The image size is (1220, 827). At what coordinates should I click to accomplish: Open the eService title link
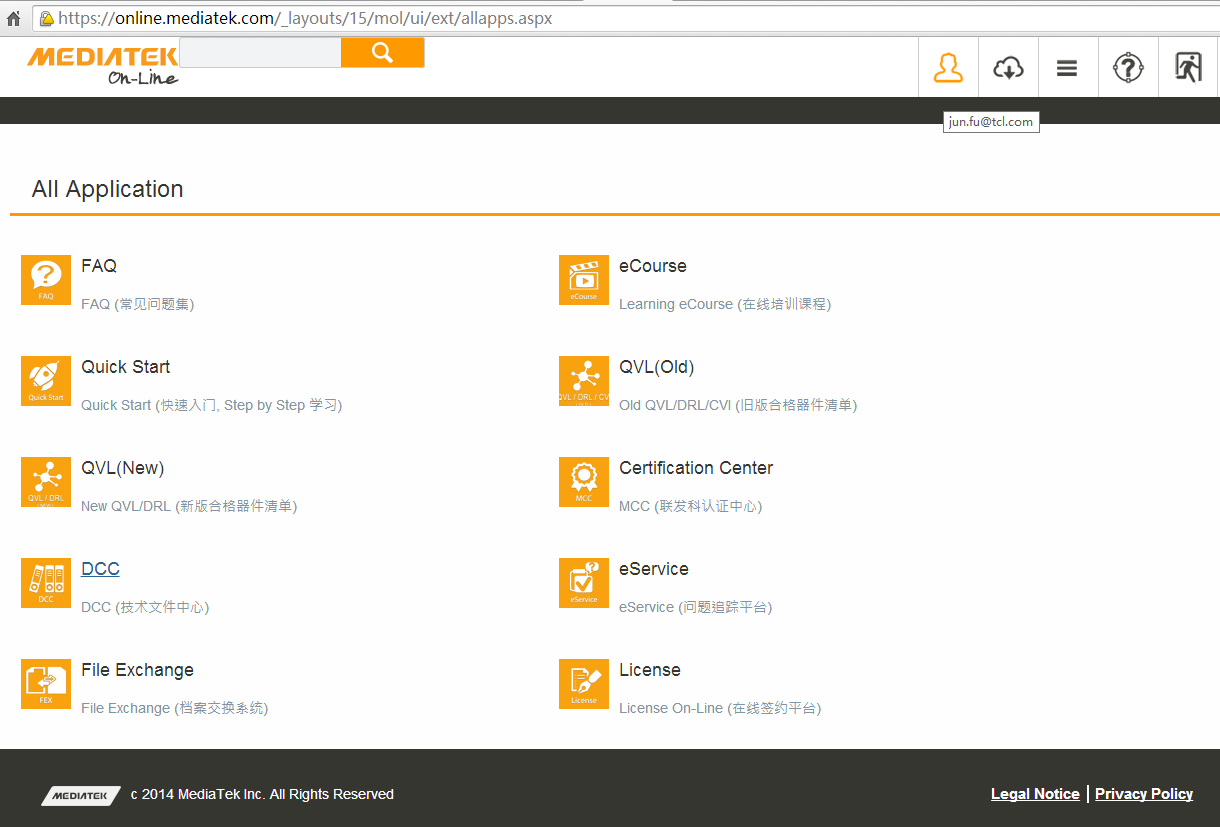pyautogui.click(x=654, y=569)
